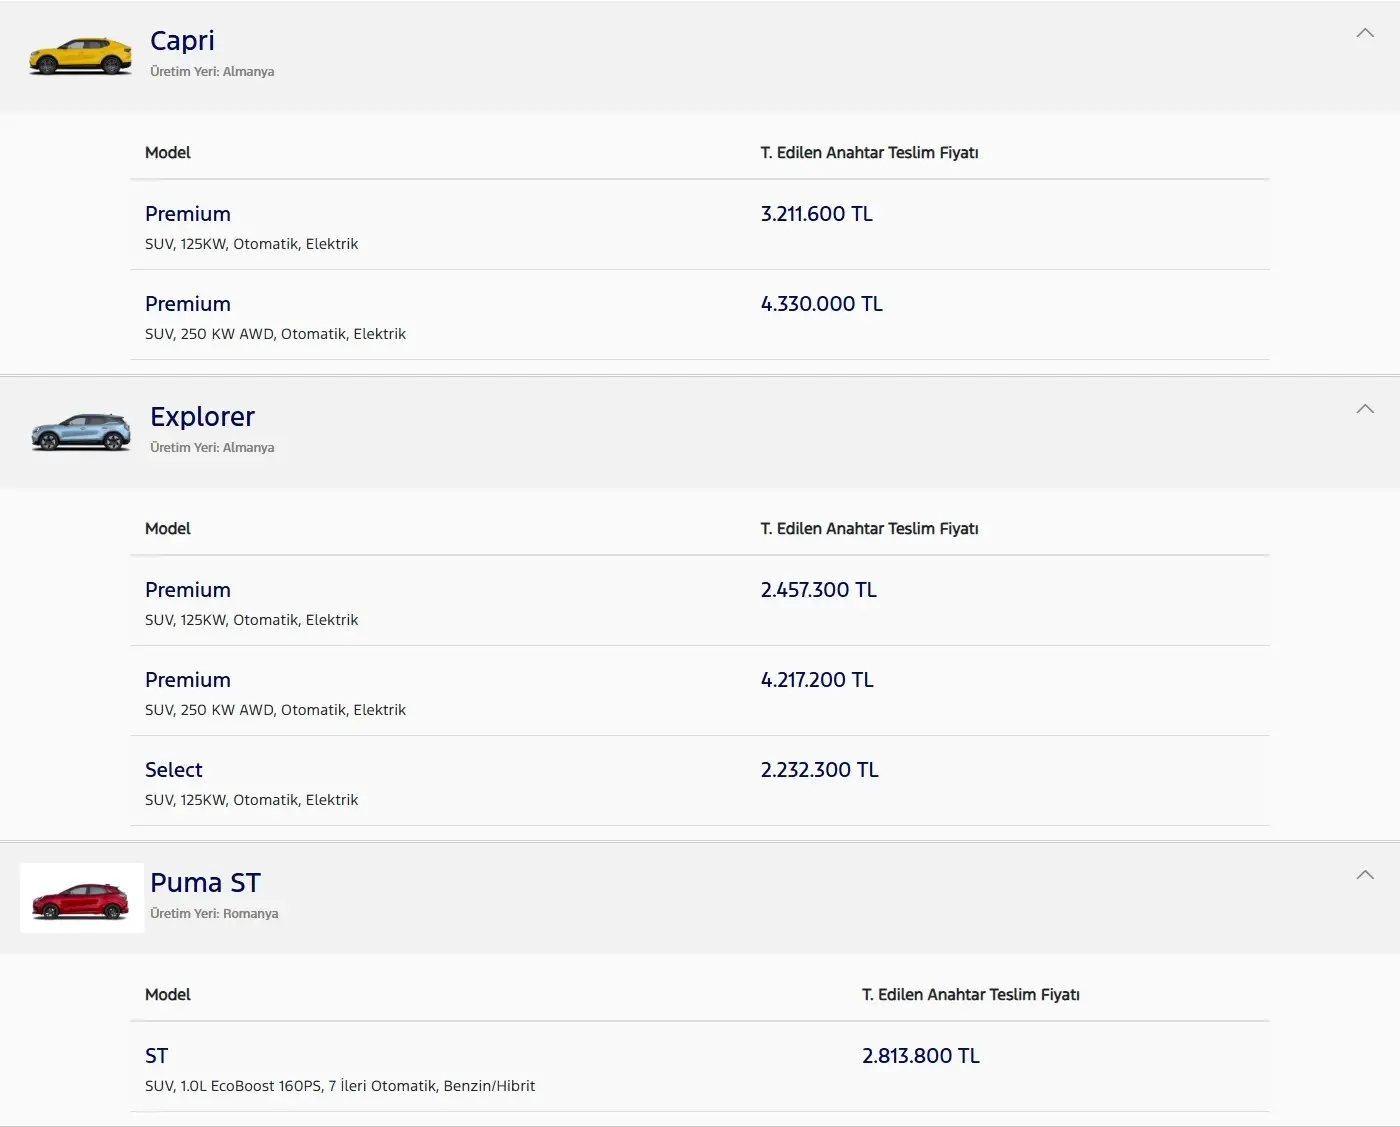The image size is (1400, 1127).
Task: Click the Üretim Yeri: Romanya text
Action: [x=214, y=914]
